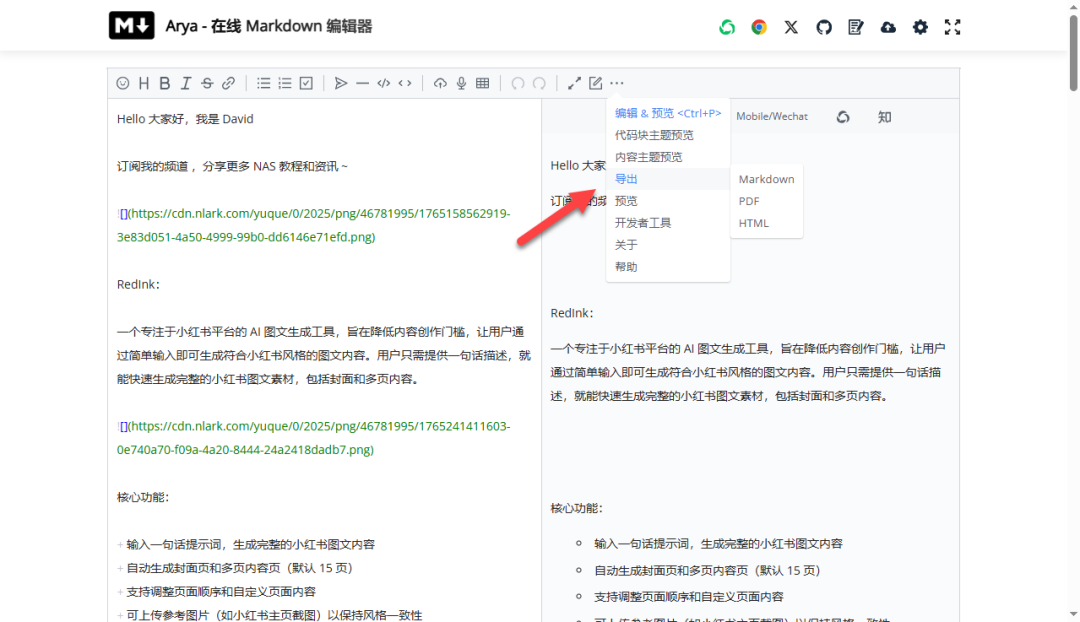
Task: Switch preview to Mobile/Wechat
Action: click(x=771, y=116)
